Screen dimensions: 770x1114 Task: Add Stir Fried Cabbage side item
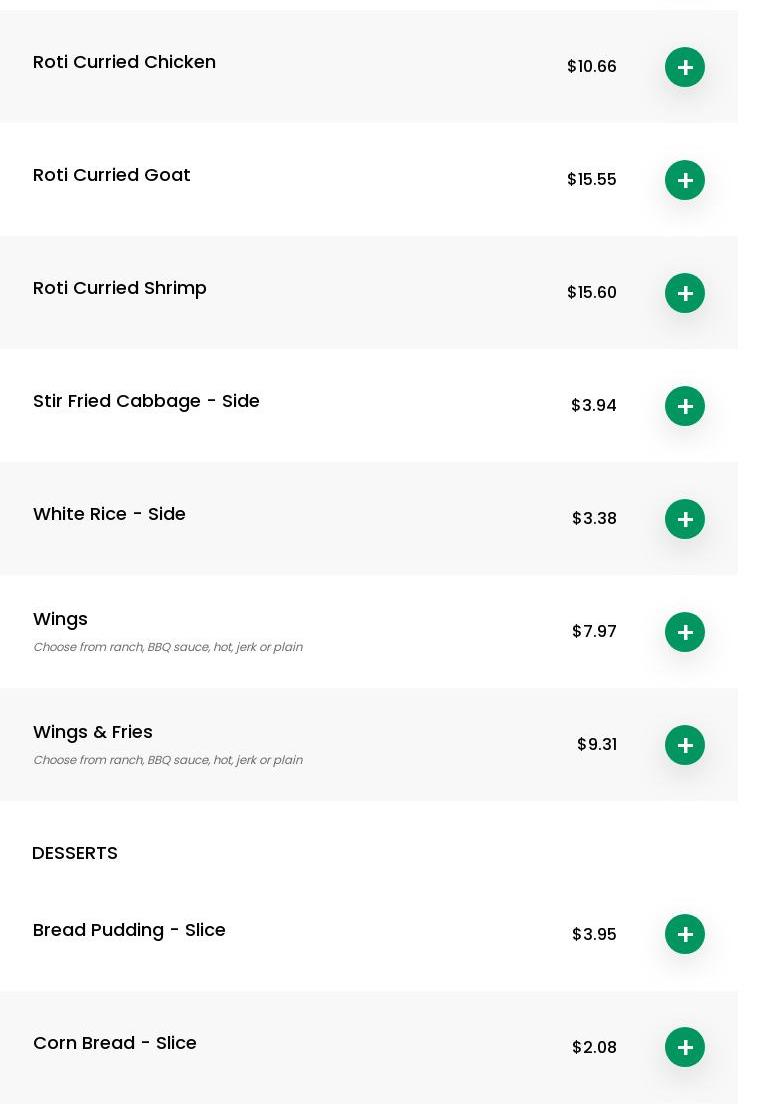tap(685, 406)
